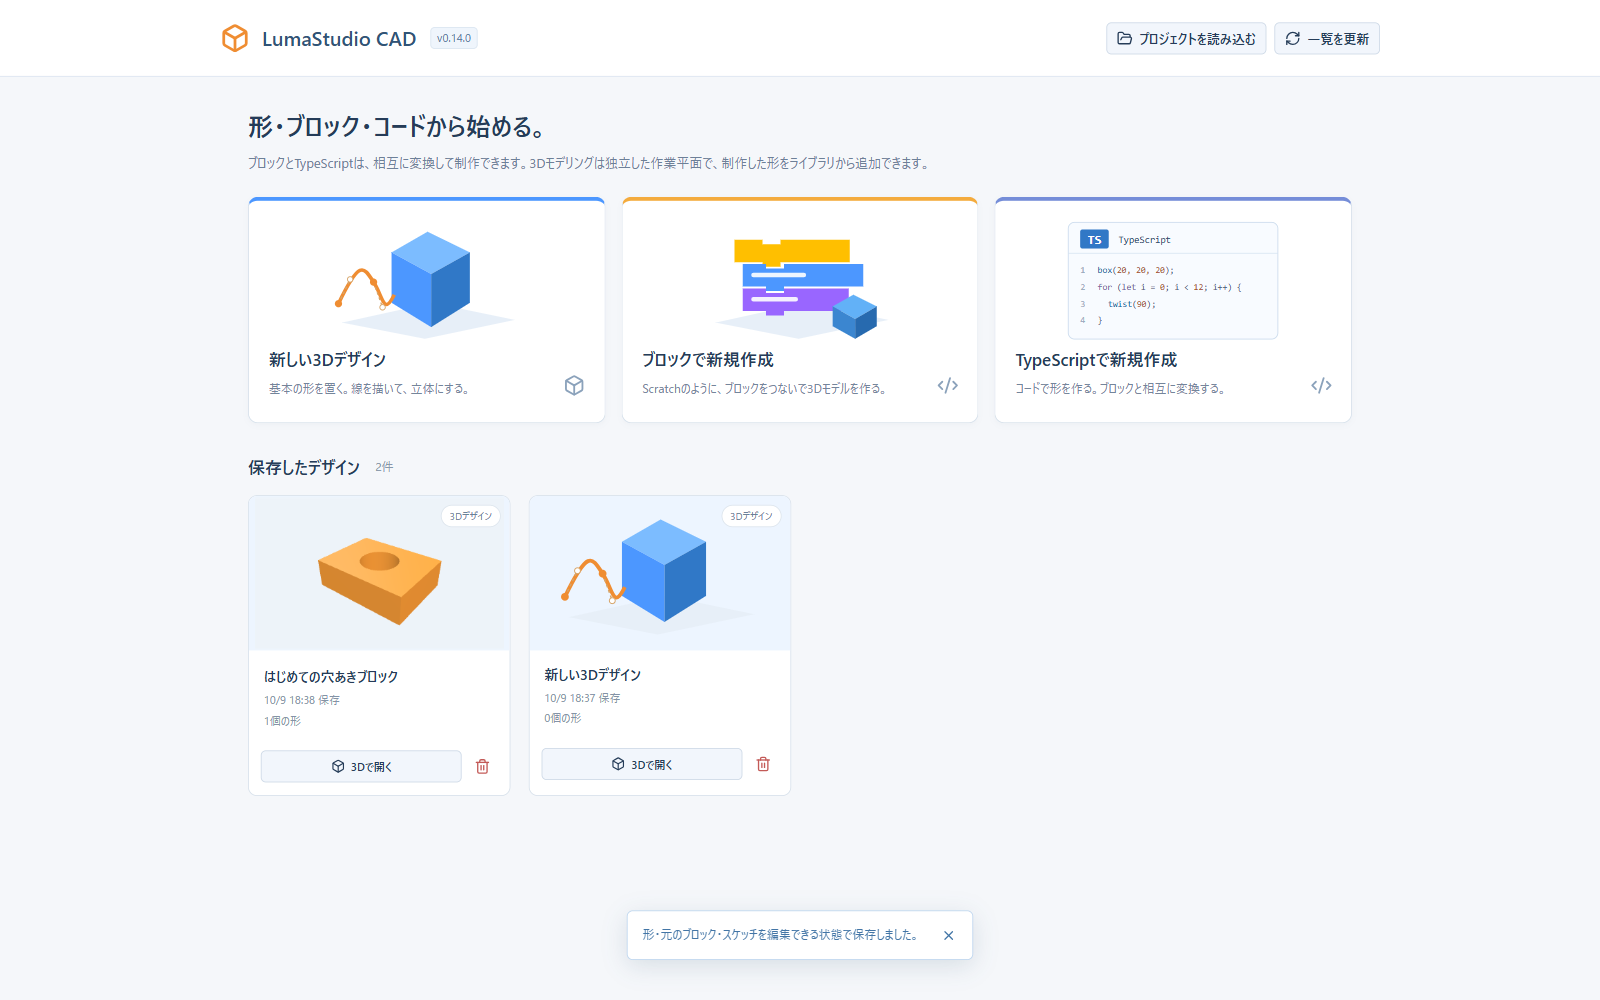The image size is (1600, 1000).
Task: Click the stacked blocks illustration
Action: tap(800, 288)
